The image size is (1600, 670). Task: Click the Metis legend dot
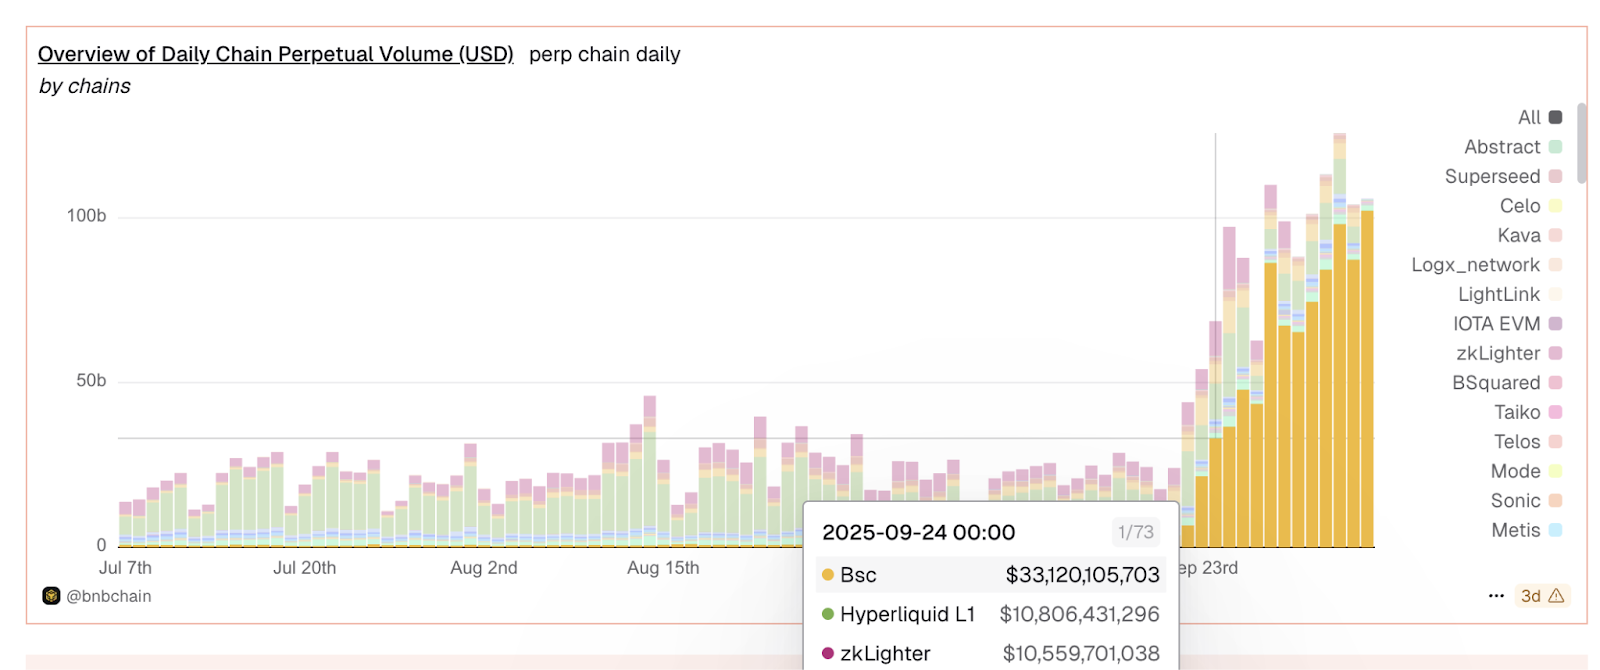coord(1555,531)
